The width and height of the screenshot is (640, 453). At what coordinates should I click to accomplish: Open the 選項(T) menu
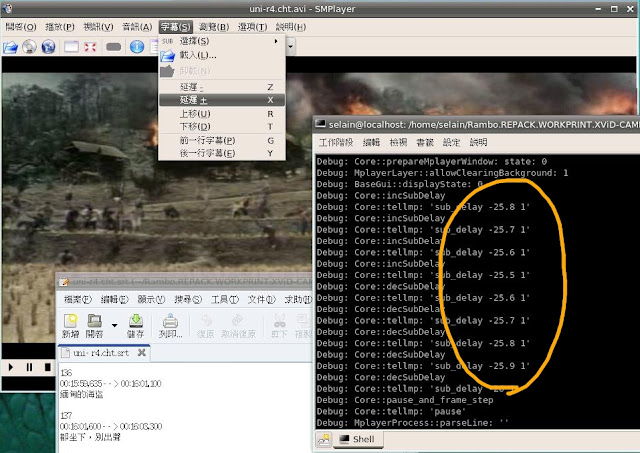tap(253, 27)
